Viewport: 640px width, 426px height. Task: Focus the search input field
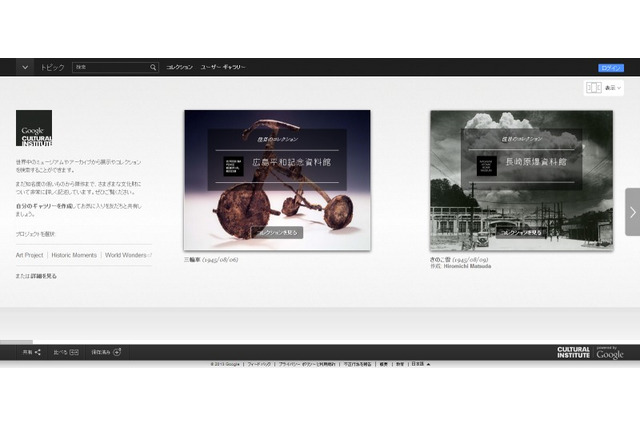coord(110,67)
